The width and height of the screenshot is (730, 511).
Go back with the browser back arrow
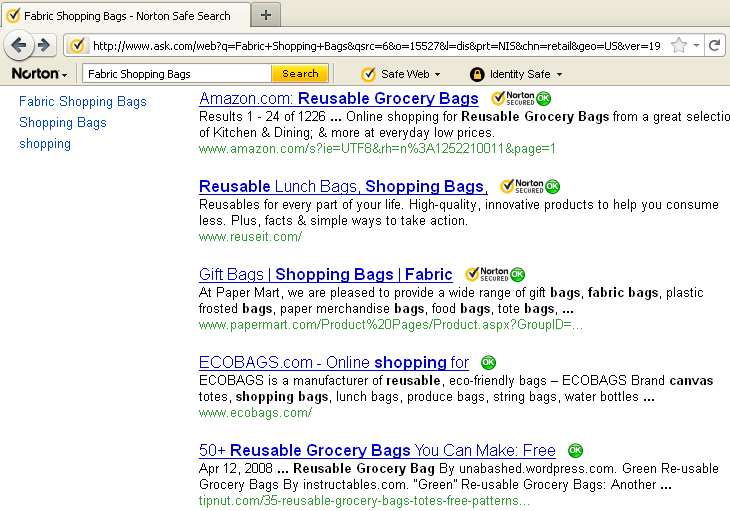coord(18,46)
